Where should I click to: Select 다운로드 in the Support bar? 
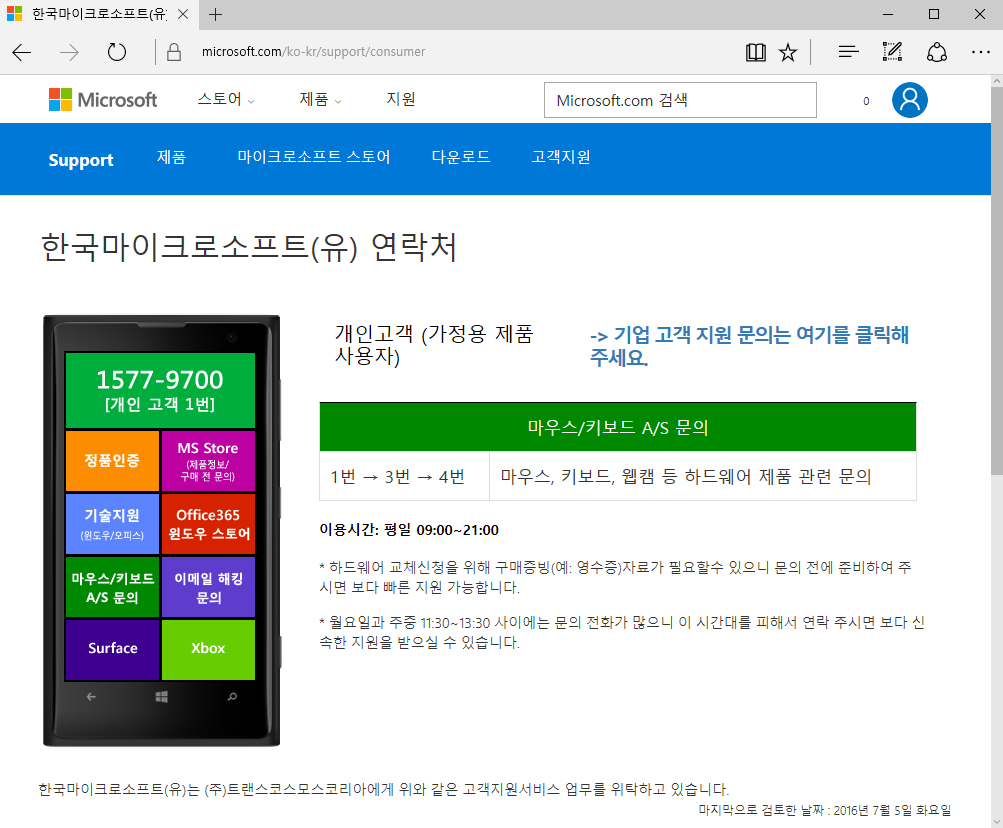[x=461, y=157]
